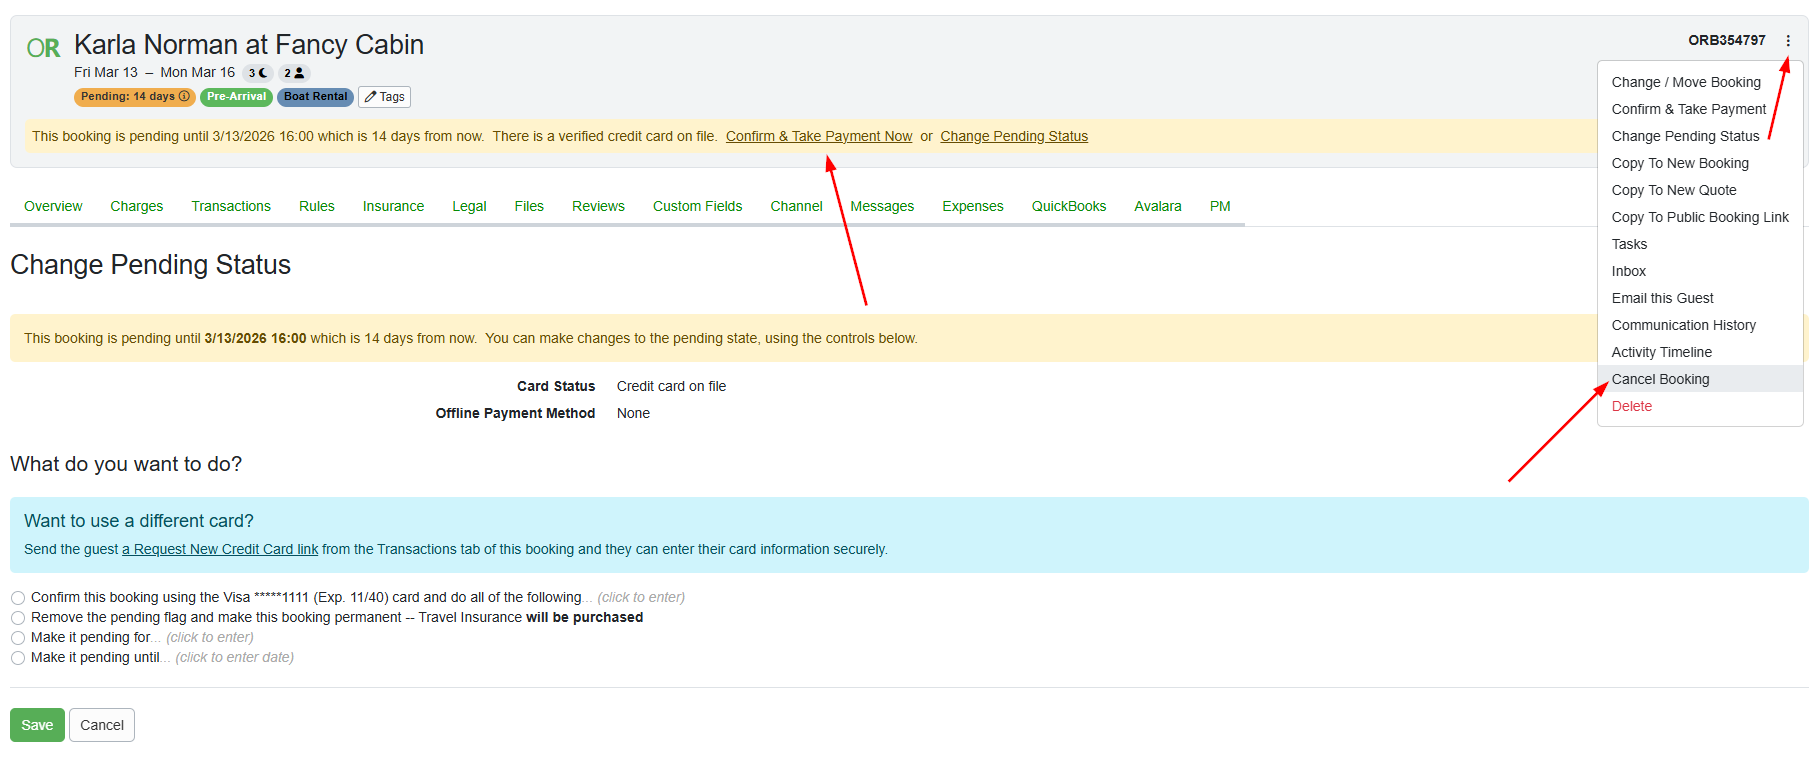Screen dimensions: 1809x758
Task: Switch to the Channel tab
Action: pyautogui.click(x=796, y=206)
